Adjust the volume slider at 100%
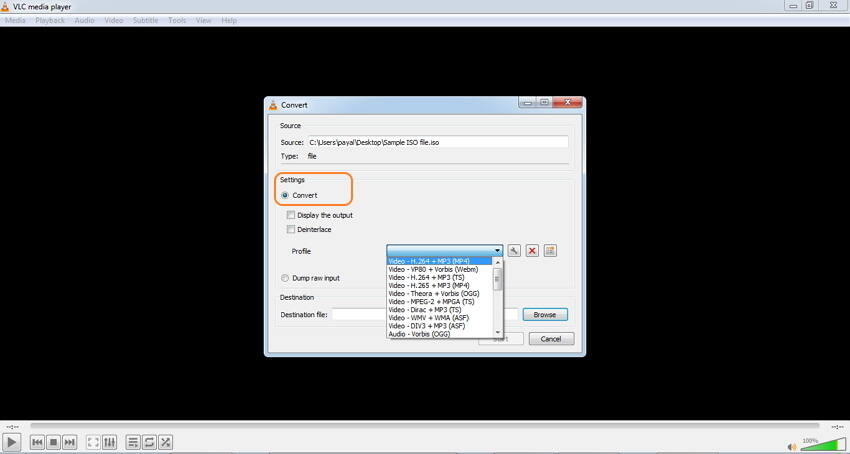The width and height of the screenshot is (850, 454). tap(823, 445)
